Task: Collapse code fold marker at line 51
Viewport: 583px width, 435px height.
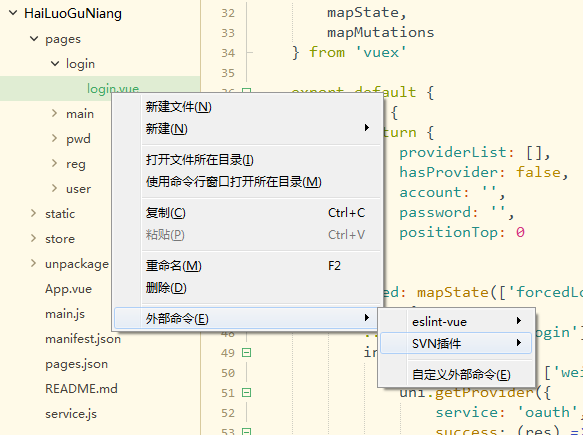Action: (247, 393)
